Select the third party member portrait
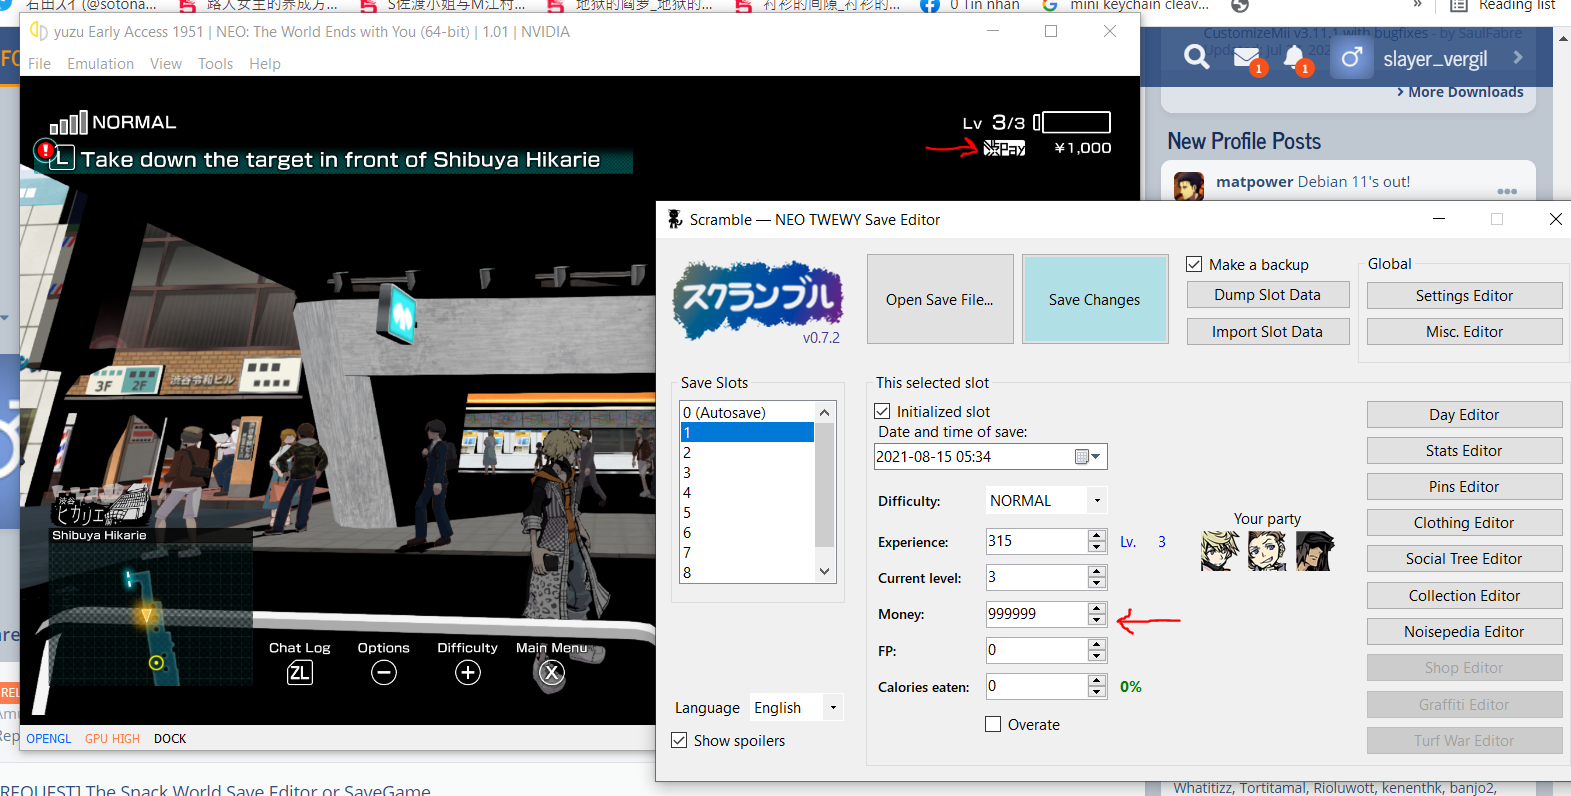This screenshot has width=1571, height=796. pyautogui.click(x=1315, y=551)
